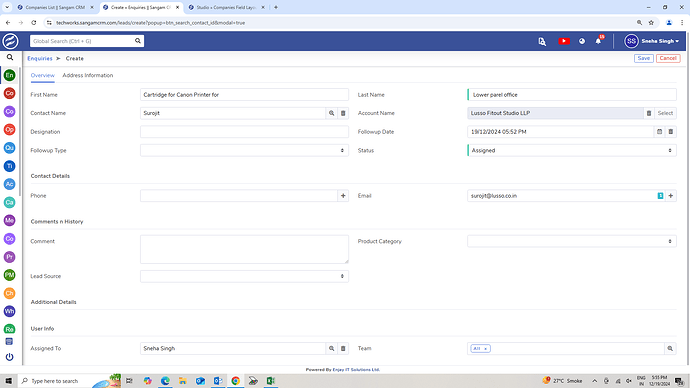Screen dimensions: 690x388
Task: Cancel the enquiry creation
Action: point(668,58)
